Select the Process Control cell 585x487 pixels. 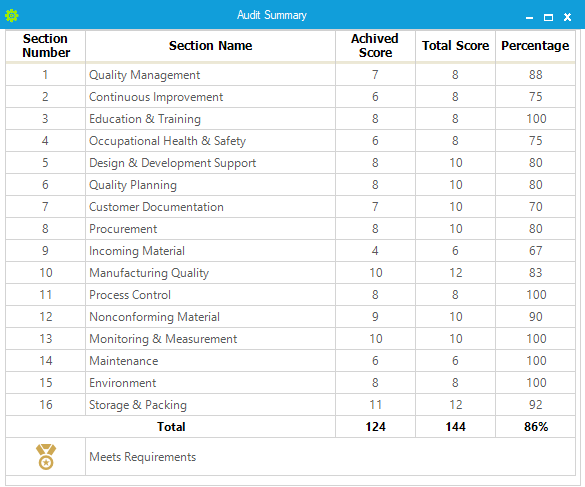pyautogui.click(x=210, y=295)
